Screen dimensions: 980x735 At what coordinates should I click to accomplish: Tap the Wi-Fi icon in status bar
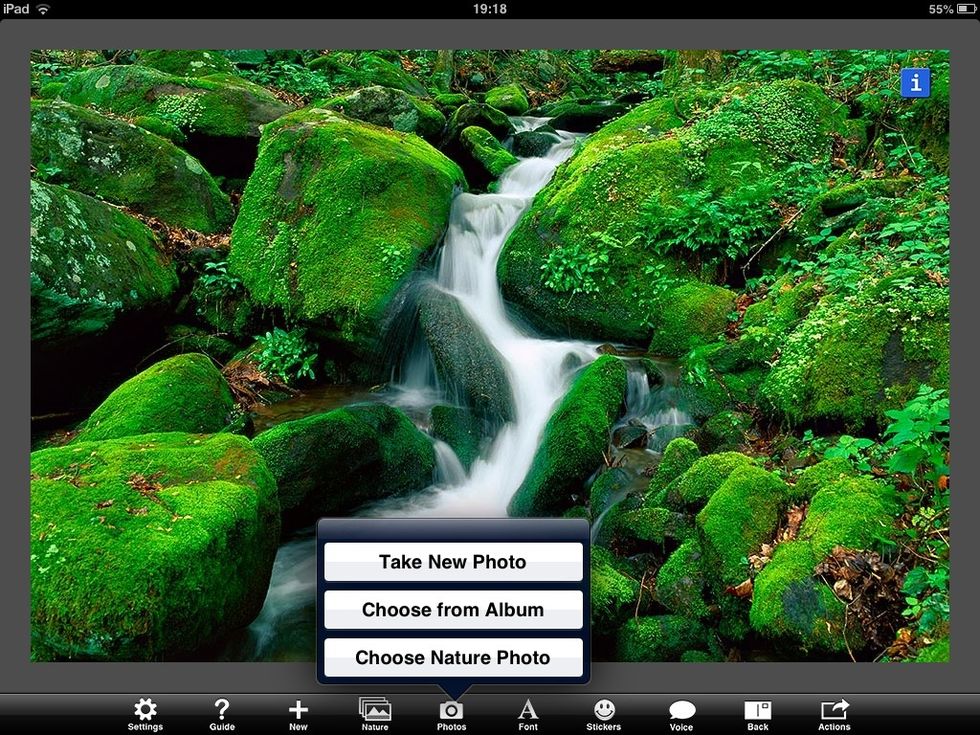pos(44,9)
